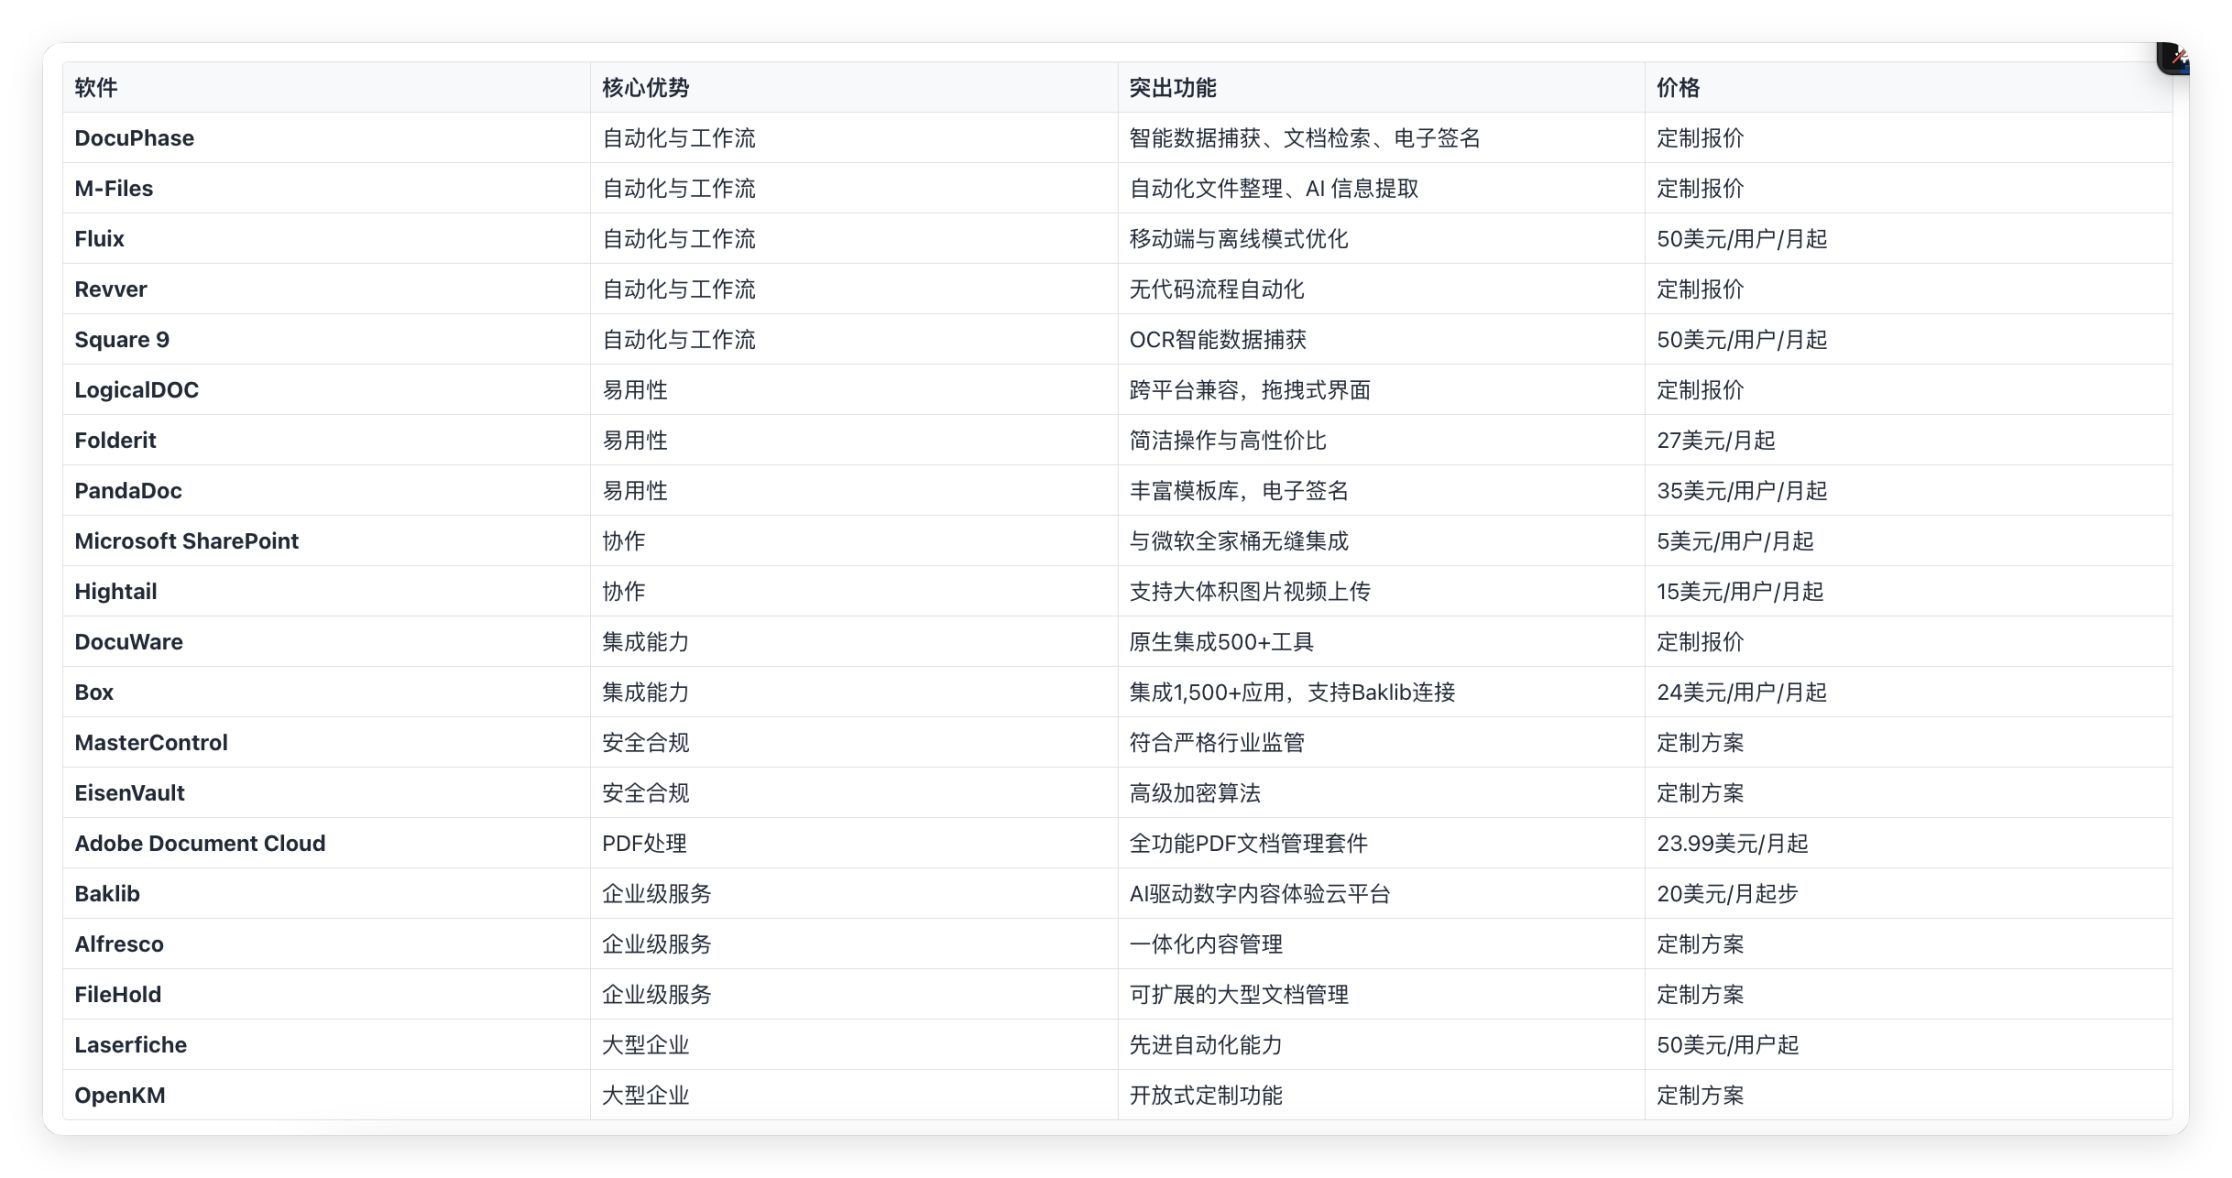Click the Hightail feature 支持大体积图片视频上传
Image resolution: width=2232 pixels, height=1178 pixels.
tap(1249, 591)
